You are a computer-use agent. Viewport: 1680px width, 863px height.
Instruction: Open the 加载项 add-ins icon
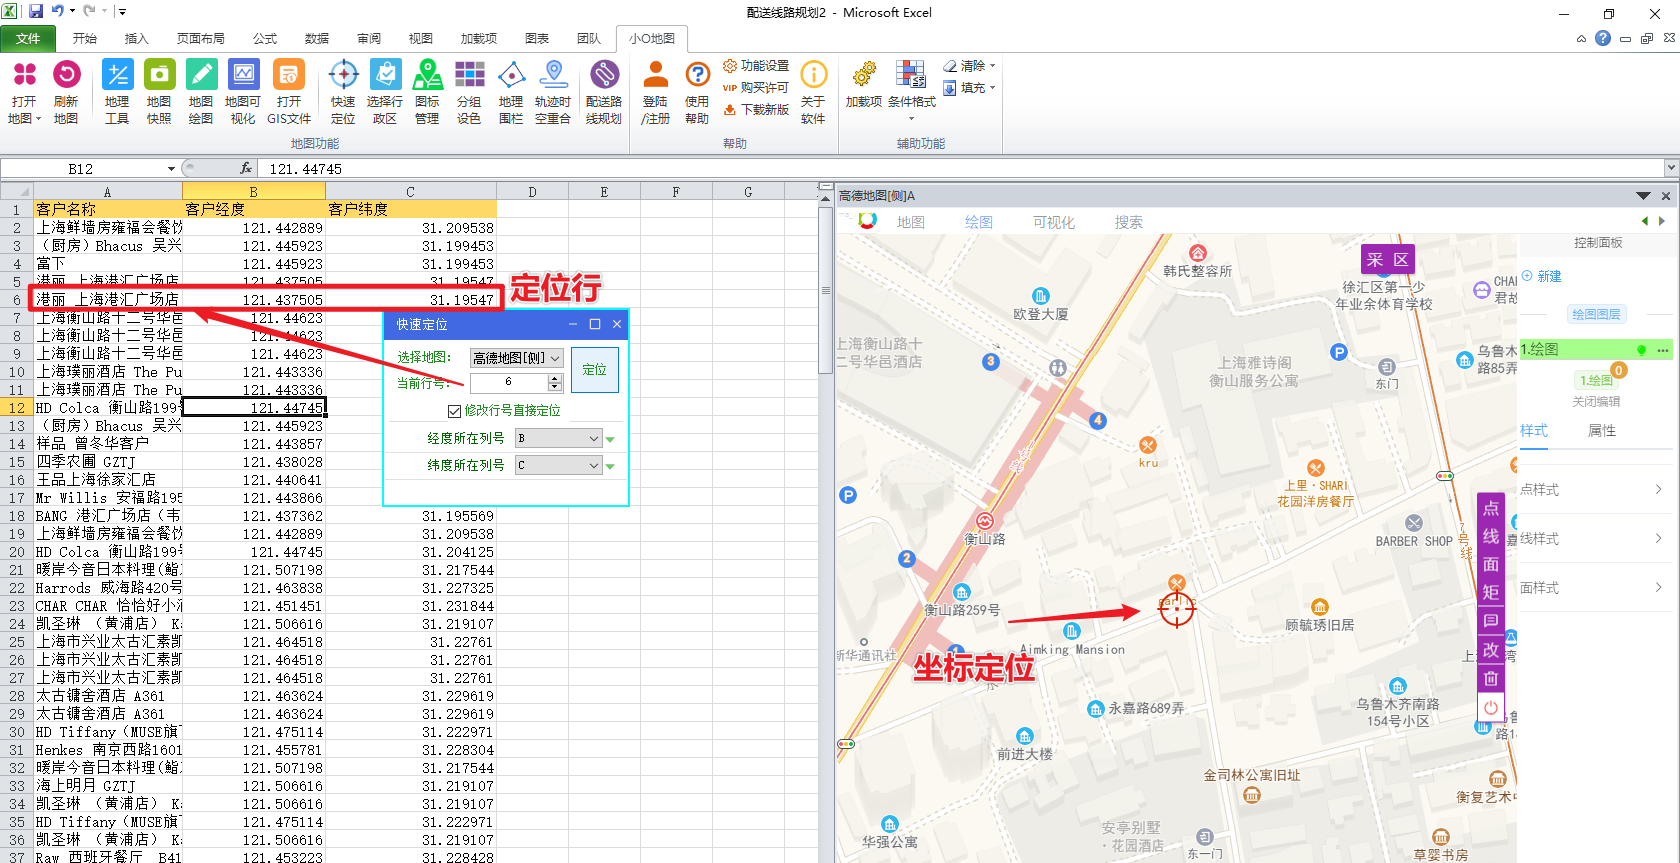coord(864,85)
